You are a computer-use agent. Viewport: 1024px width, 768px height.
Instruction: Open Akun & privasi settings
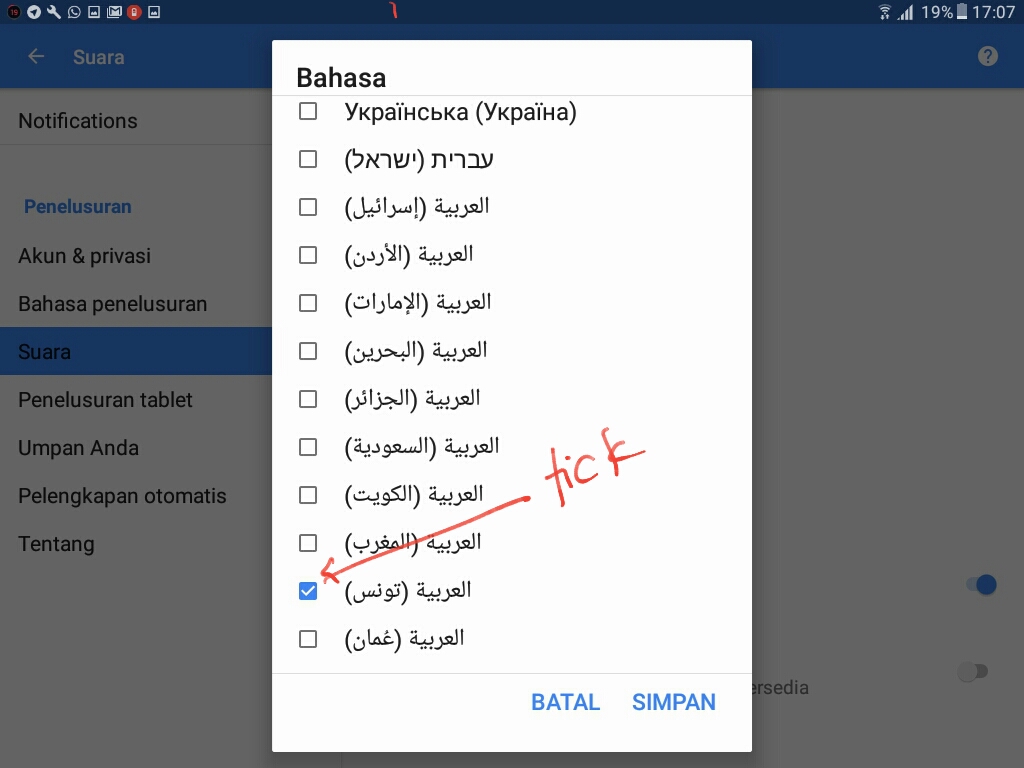tap(85, 256)
